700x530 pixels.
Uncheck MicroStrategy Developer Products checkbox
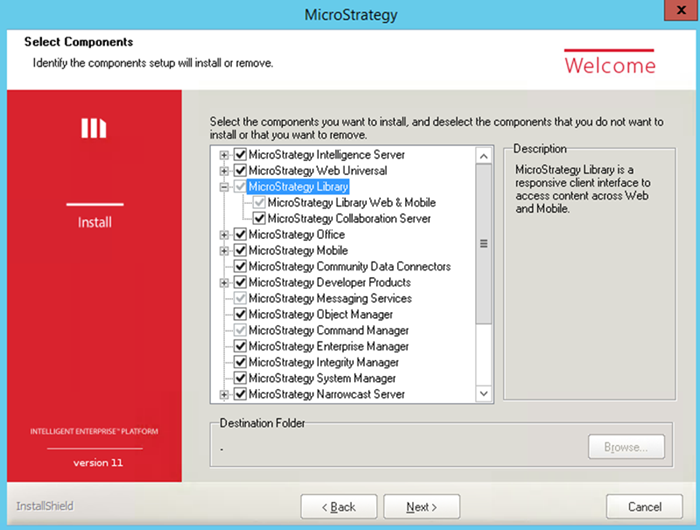(240, 283)
